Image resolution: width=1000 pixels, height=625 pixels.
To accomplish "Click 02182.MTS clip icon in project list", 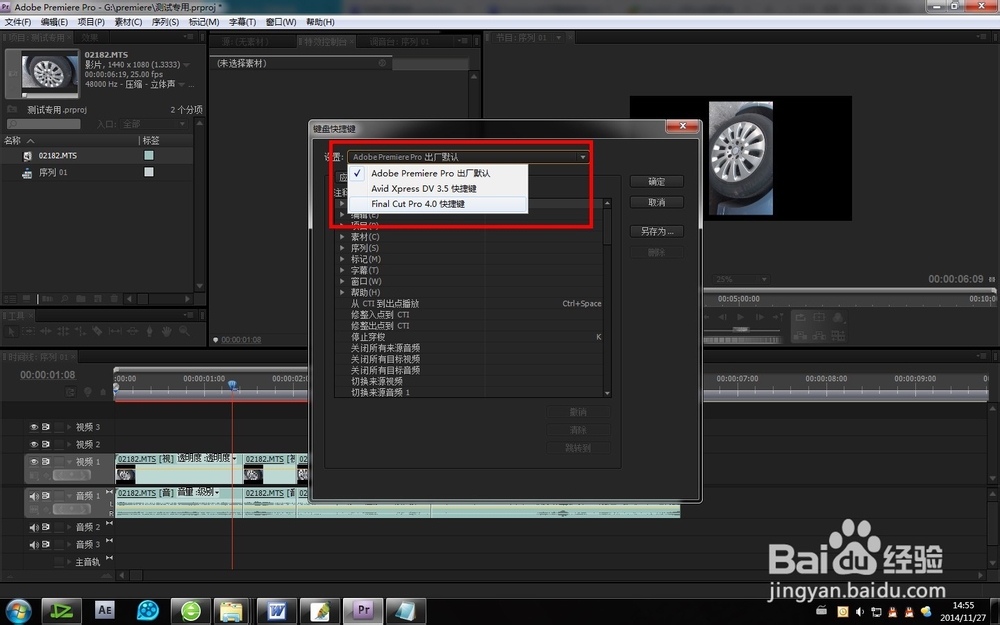I will click(x=27, y=156).
